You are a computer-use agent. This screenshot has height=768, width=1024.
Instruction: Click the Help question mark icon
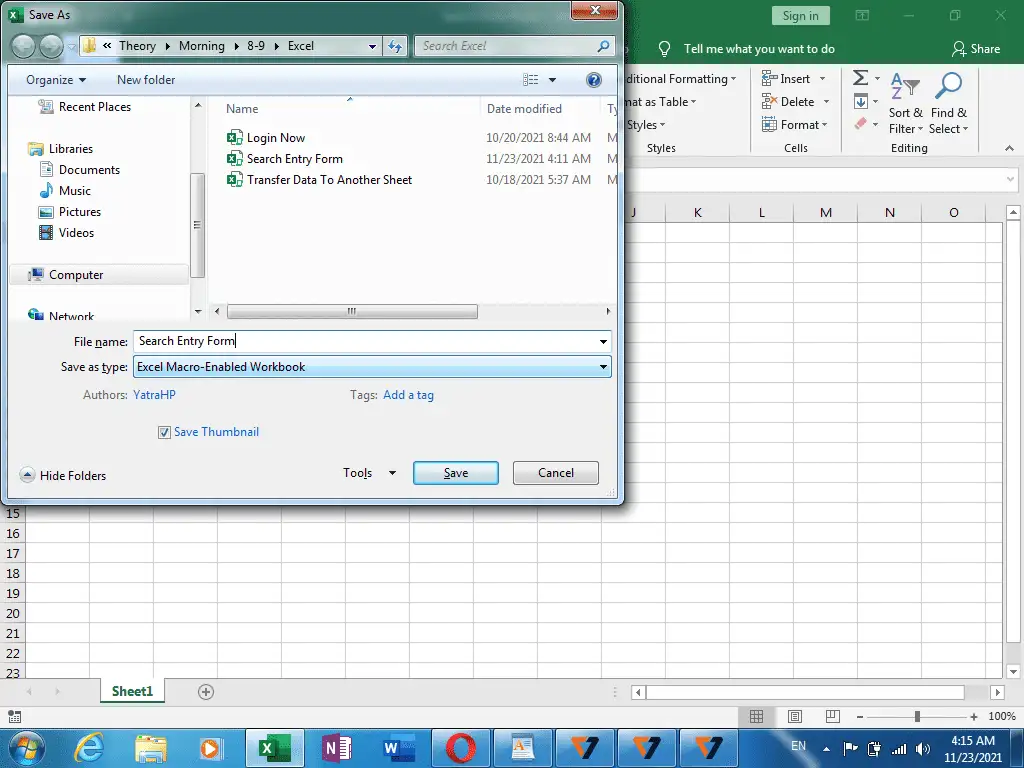[593, 80]
